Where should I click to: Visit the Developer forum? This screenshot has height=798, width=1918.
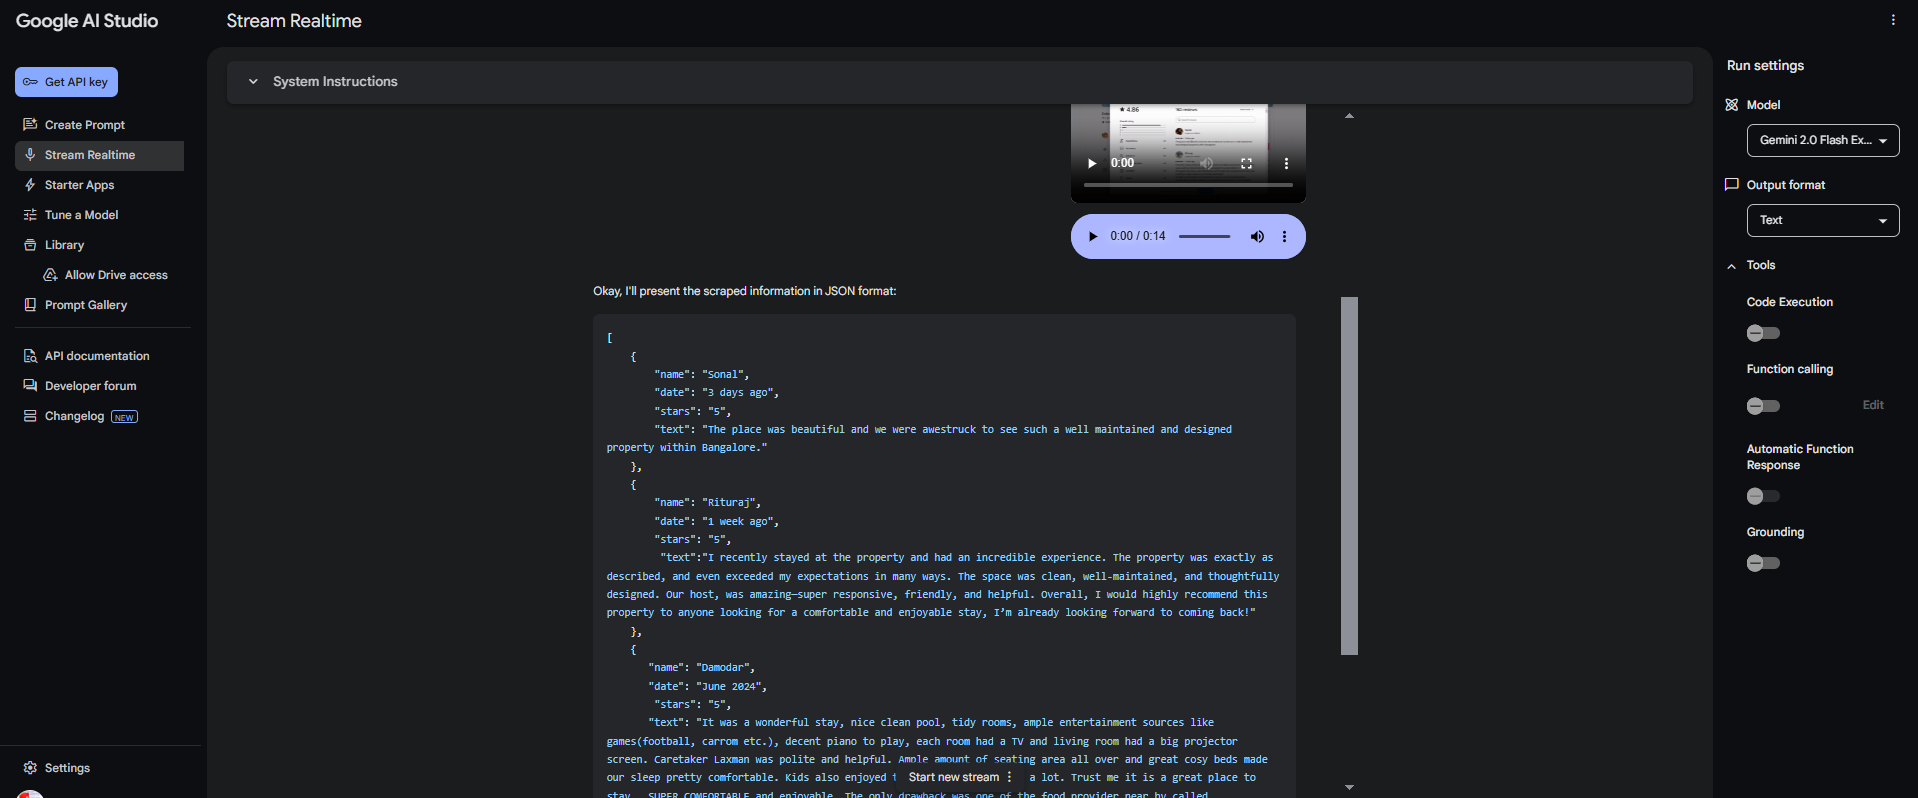[90, 386]
